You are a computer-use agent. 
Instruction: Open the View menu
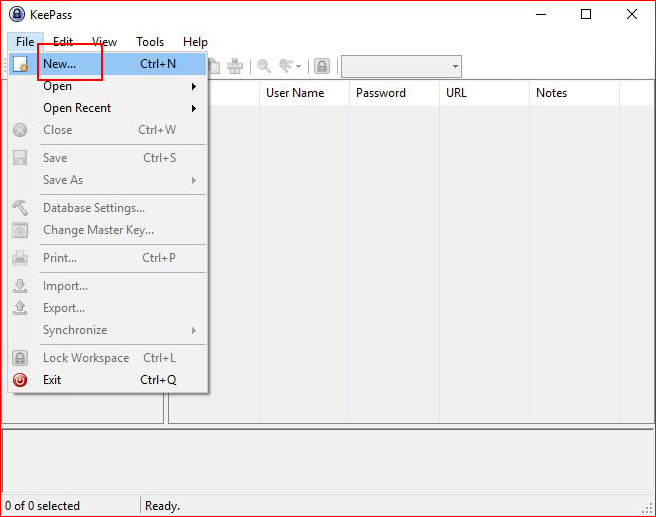(104, 42)
